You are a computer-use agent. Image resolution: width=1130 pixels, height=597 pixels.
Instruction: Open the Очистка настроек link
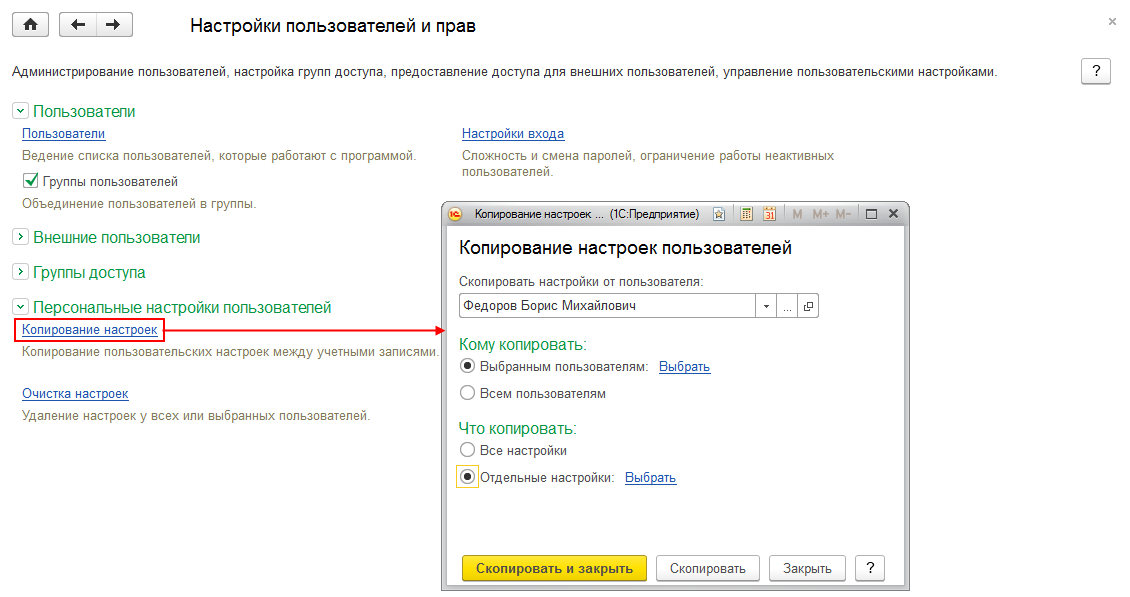pos(75,393)
